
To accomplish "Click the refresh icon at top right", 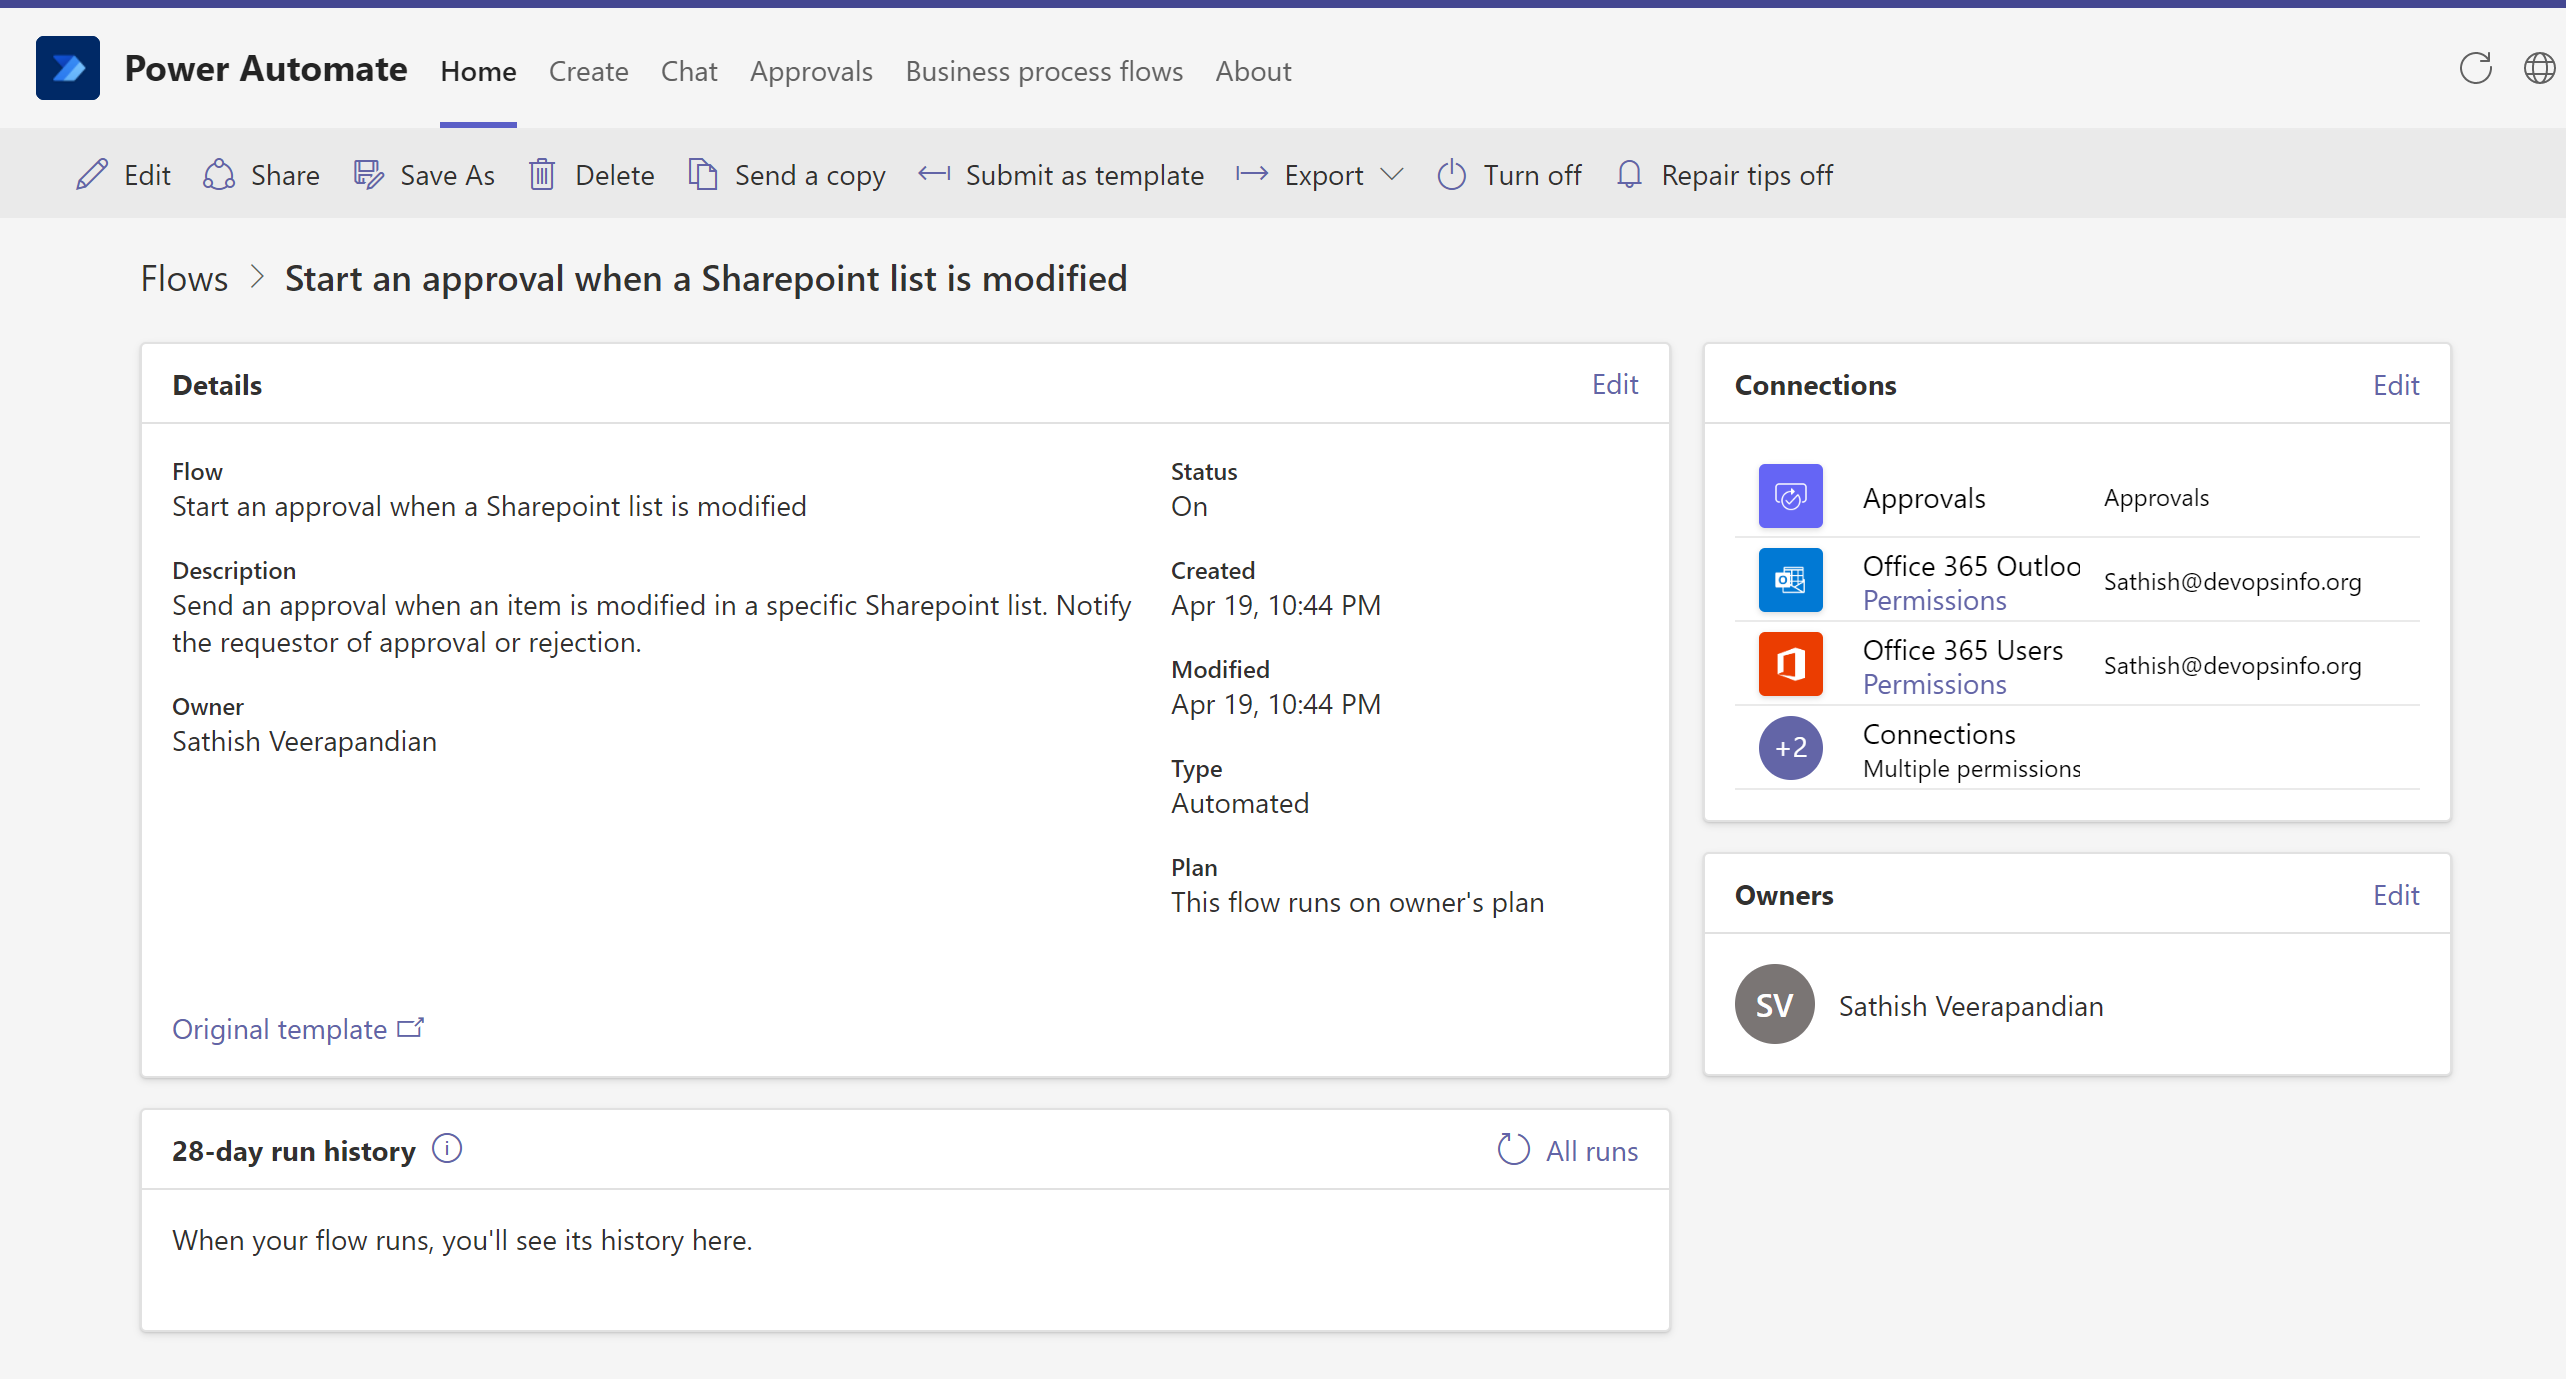I will [x=2475, y=68].
